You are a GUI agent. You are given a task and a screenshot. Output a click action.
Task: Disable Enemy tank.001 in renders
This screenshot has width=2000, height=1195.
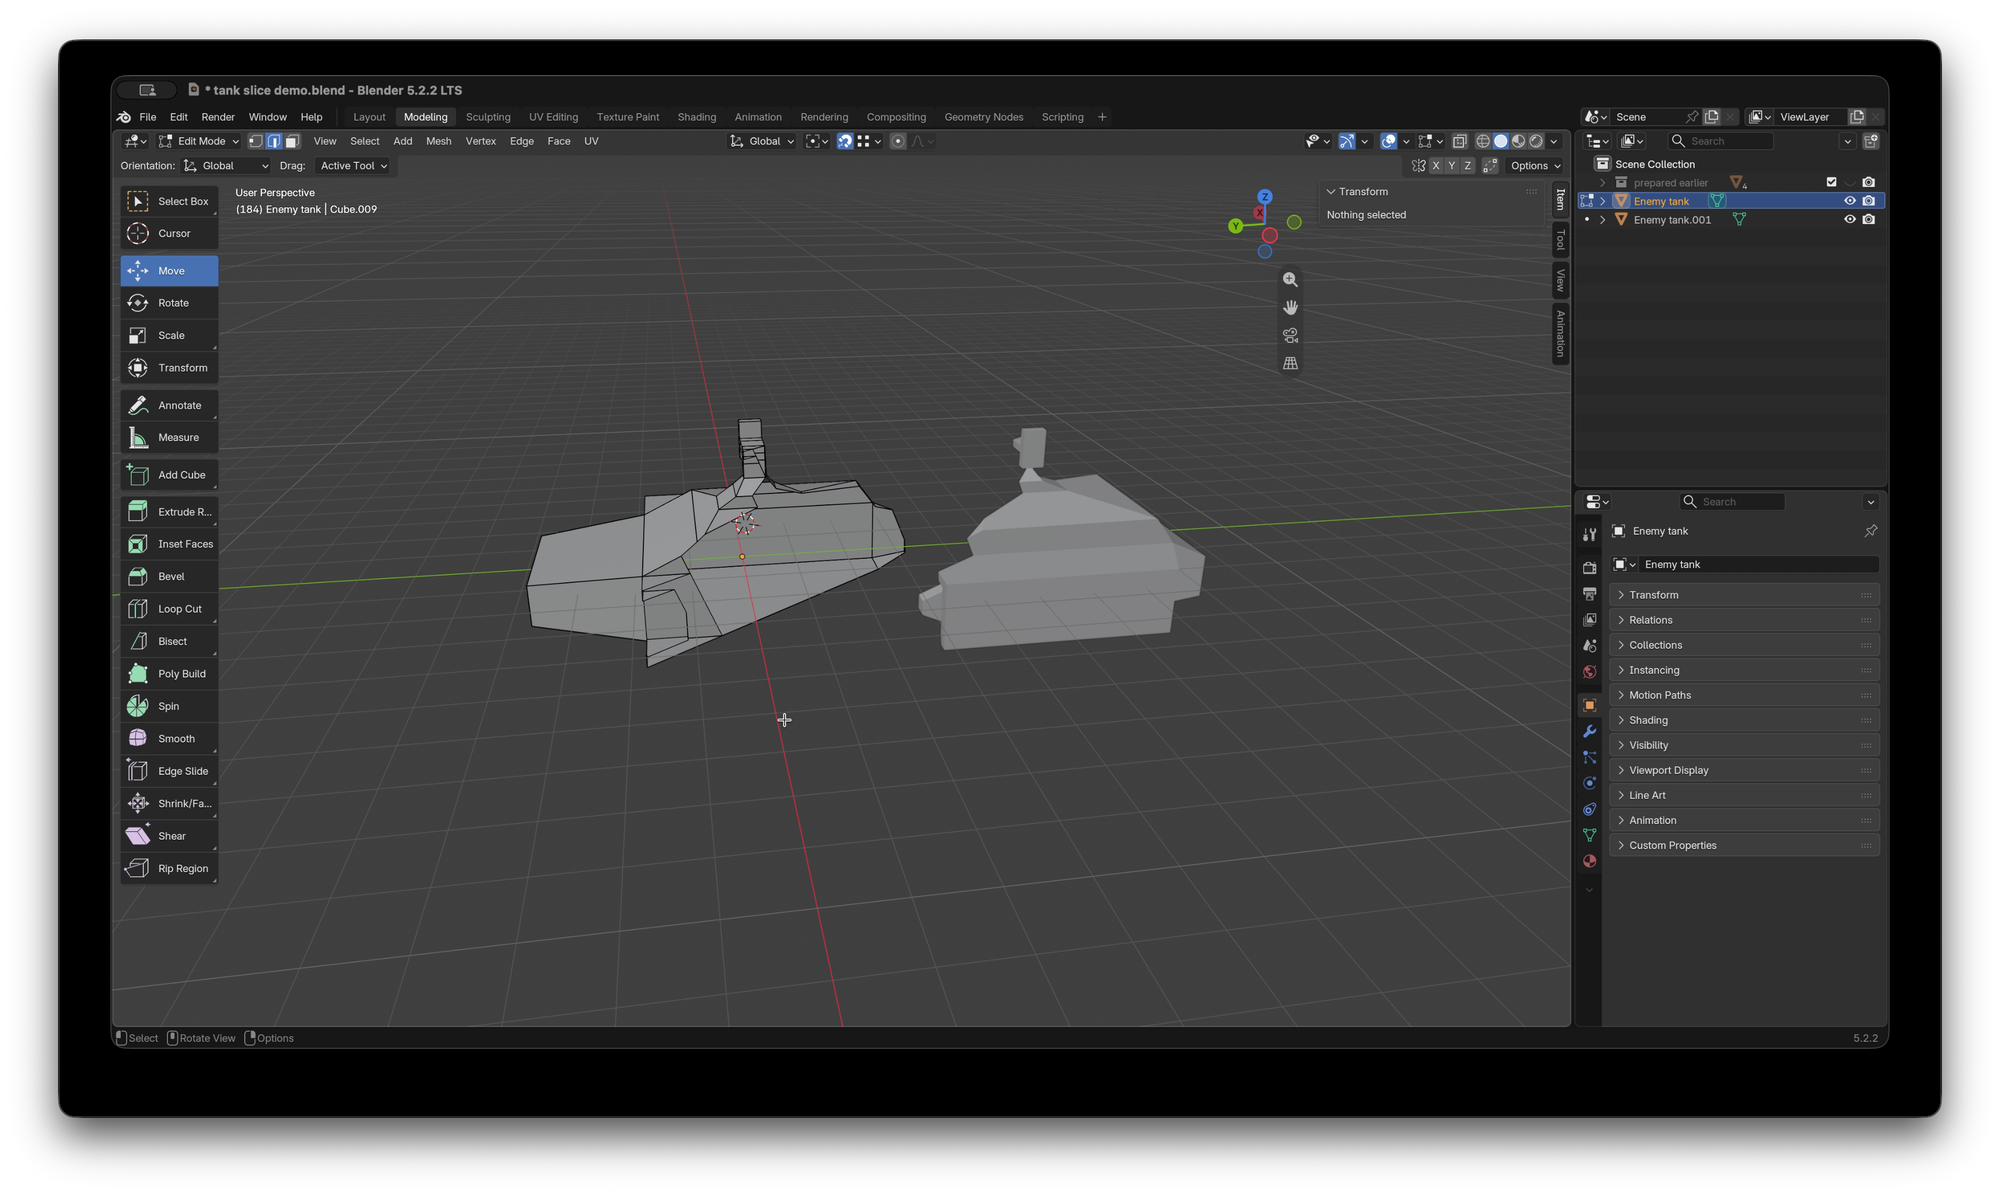(x=1868, y=220)
